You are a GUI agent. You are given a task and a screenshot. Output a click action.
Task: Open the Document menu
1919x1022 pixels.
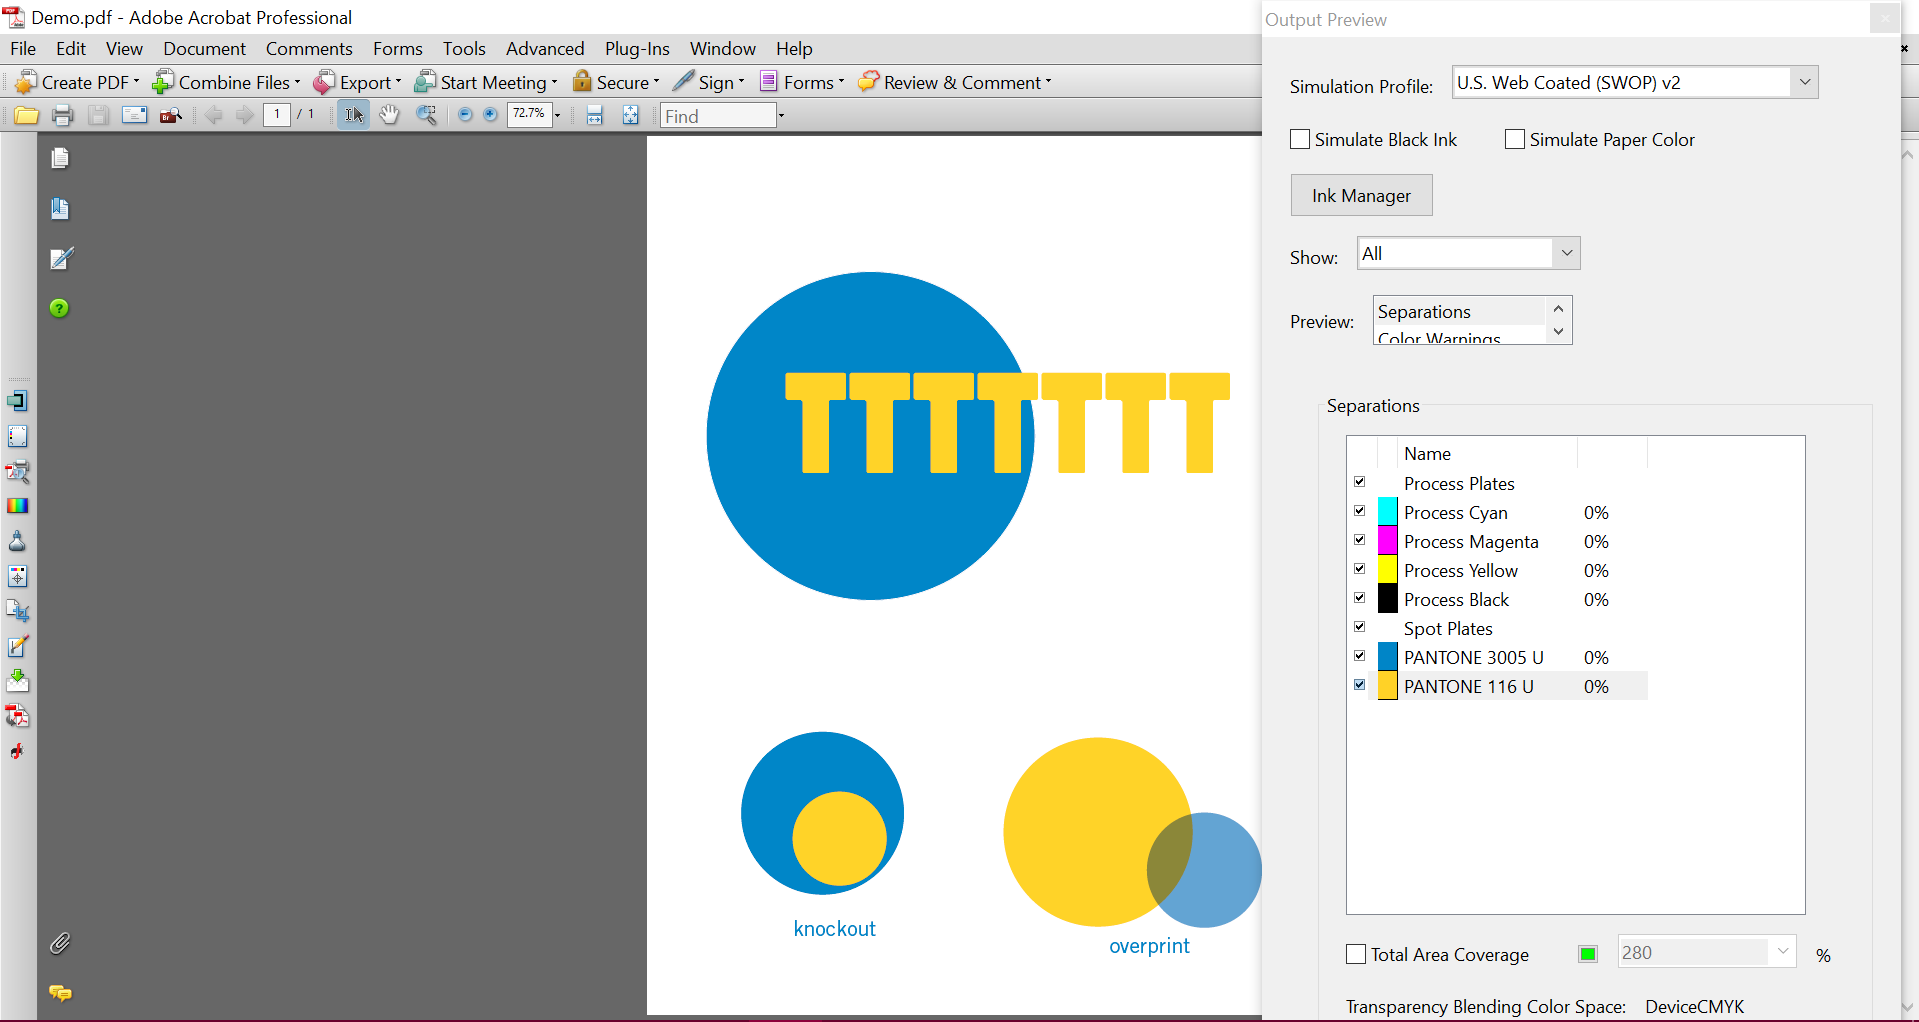click(204, 48)
